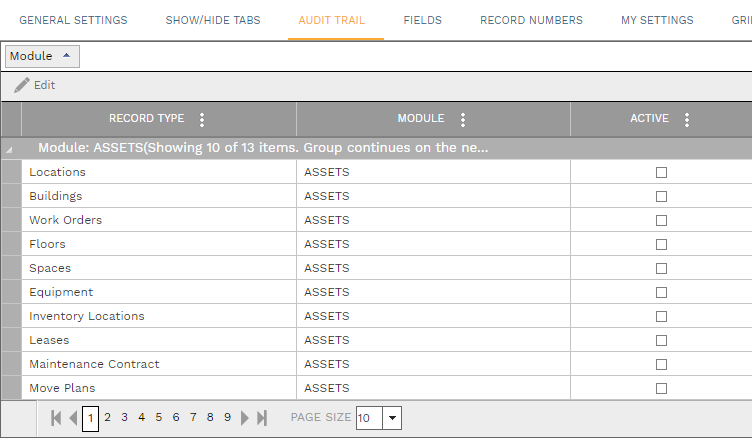Switch to the Fields tab

pyautogui.click(x=422, y=20)
